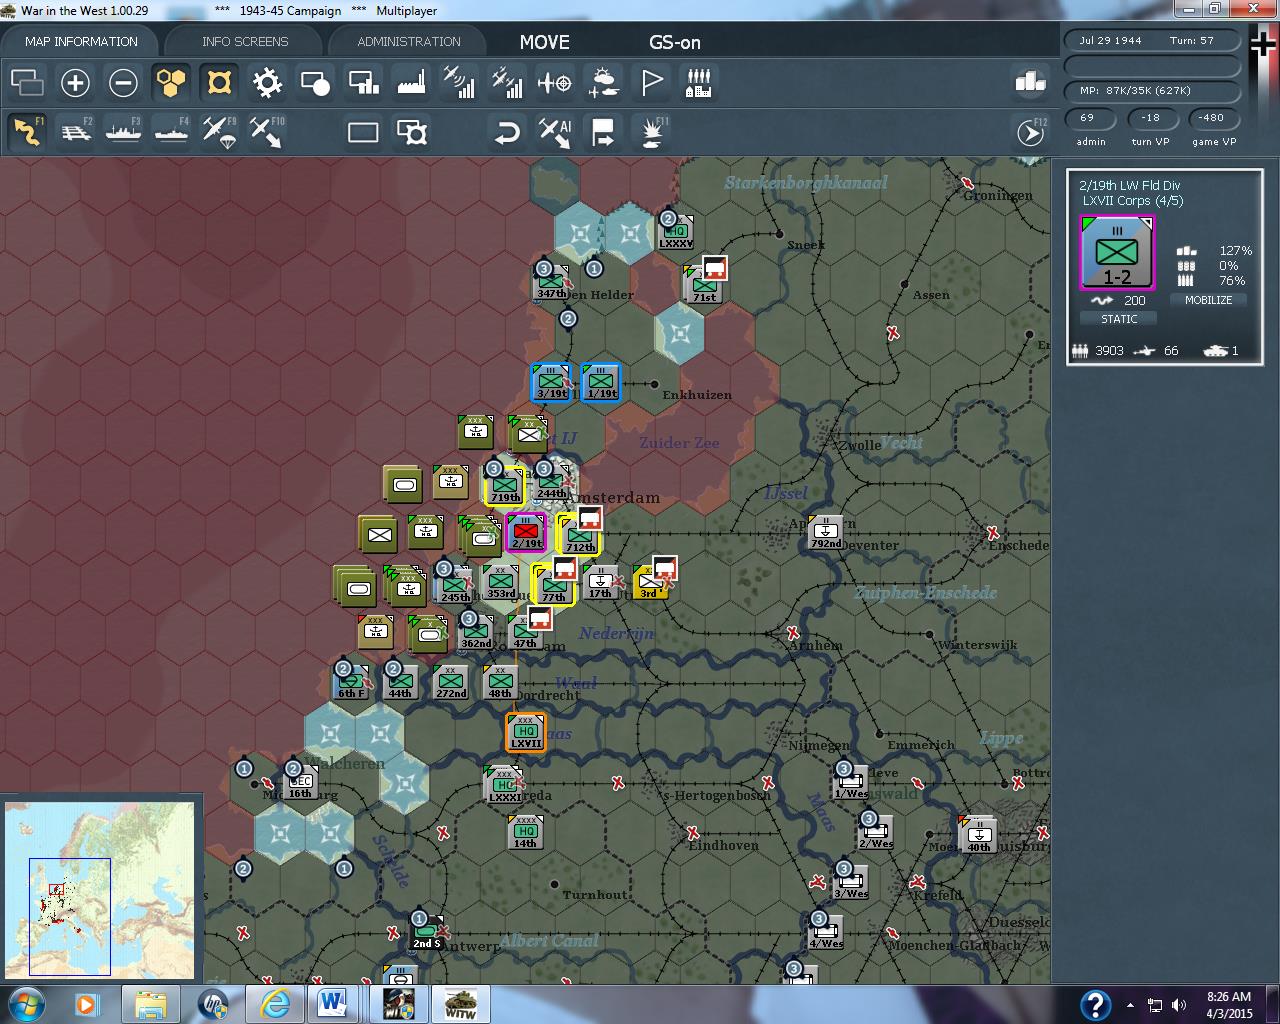Click the bar chart icon top right
Viewport: 1280px width, 1024px height.
[1030, 81]
